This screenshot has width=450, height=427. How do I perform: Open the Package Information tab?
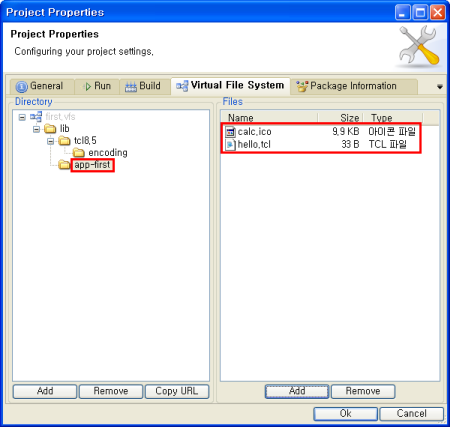point(353,86)
